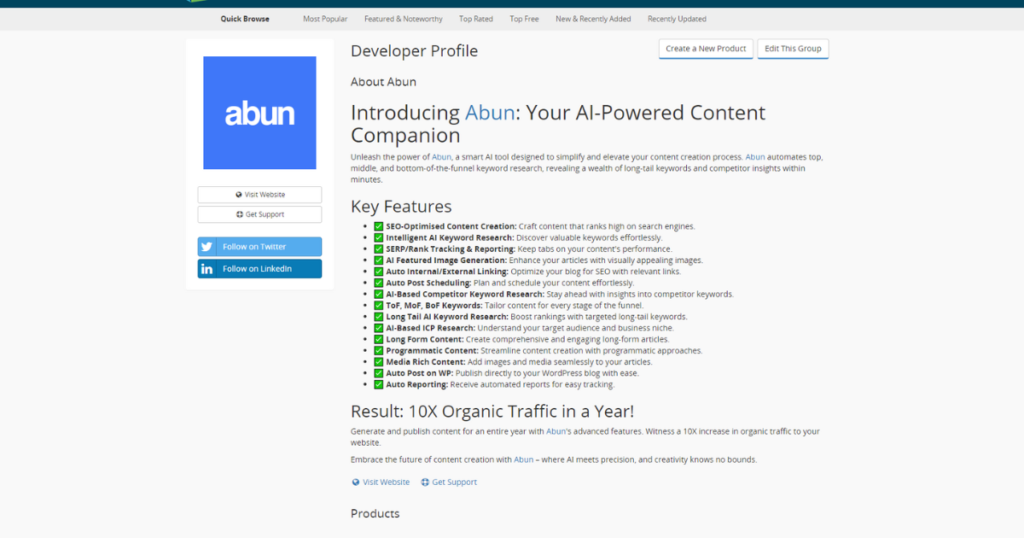This screenshot has height=538, width=1024.
Task: Click Abun link in the main heading
Action: pyautogui.click(x=489, y=113)
